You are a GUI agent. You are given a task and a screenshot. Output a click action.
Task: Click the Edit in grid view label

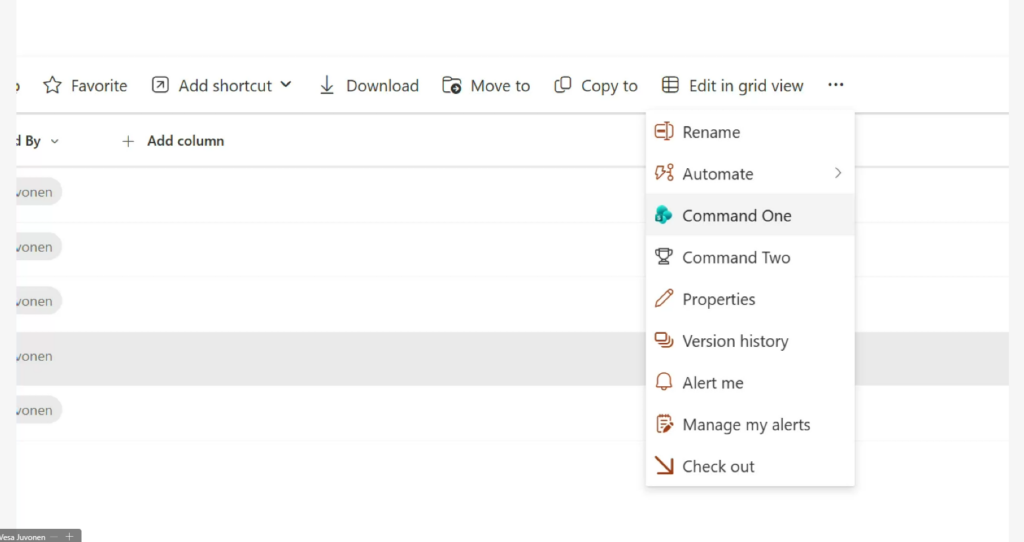(x=746, y=86)
